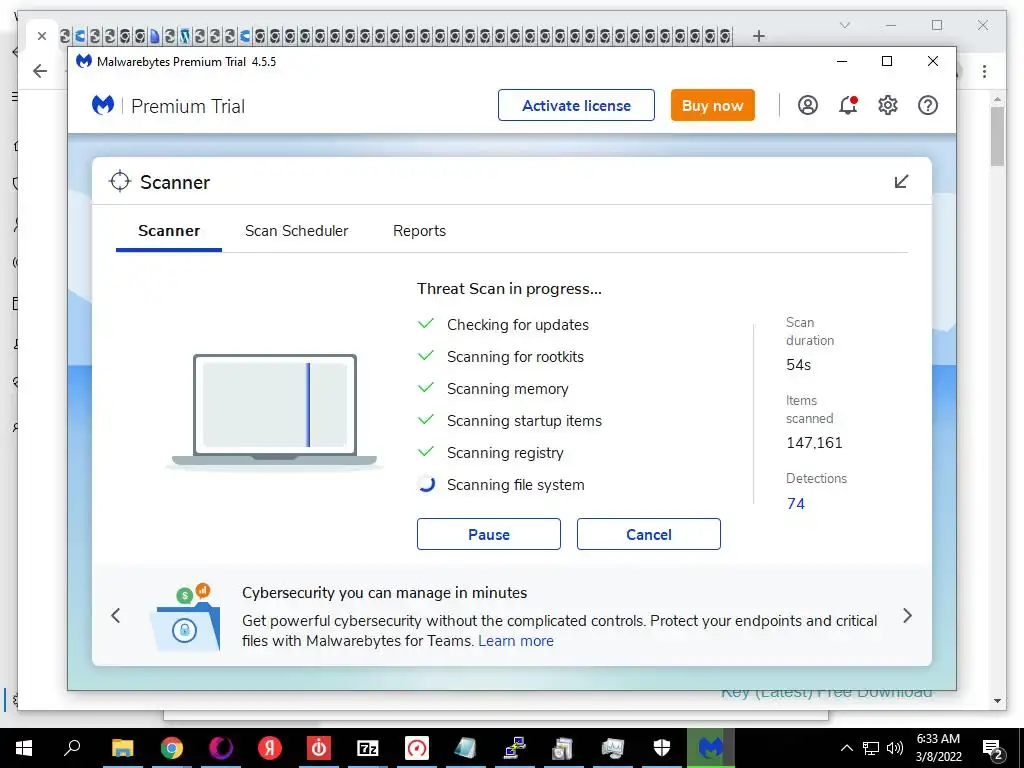The image size is (1024, 768).
Task: Open File Explorer from taskbar
Action: 122,748
